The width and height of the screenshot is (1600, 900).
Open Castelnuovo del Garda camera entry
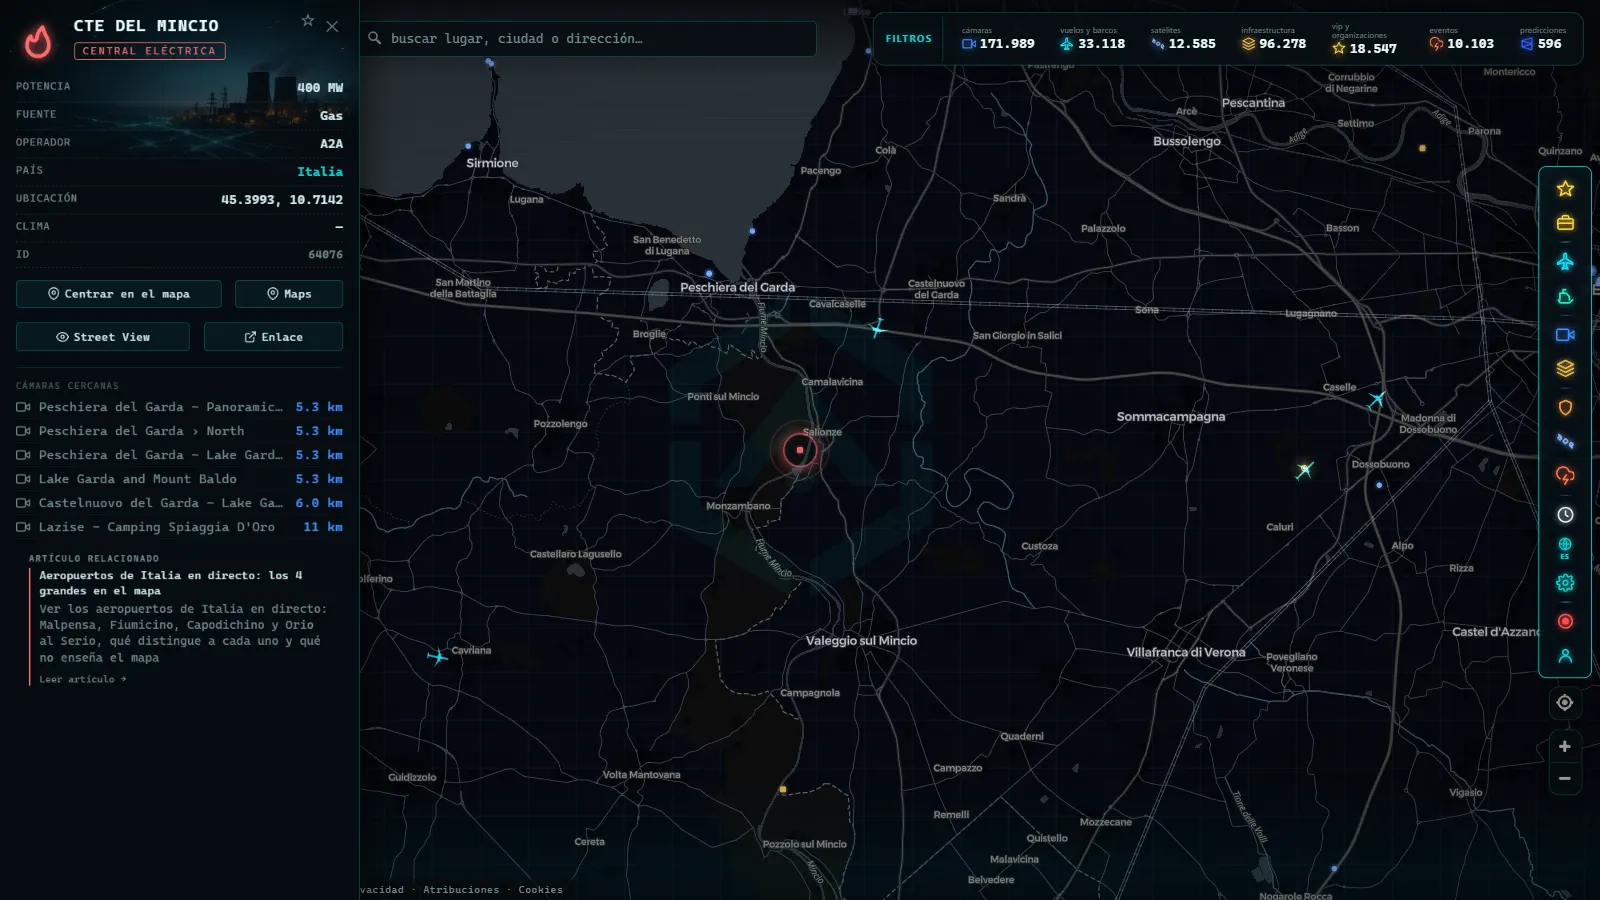179,503
